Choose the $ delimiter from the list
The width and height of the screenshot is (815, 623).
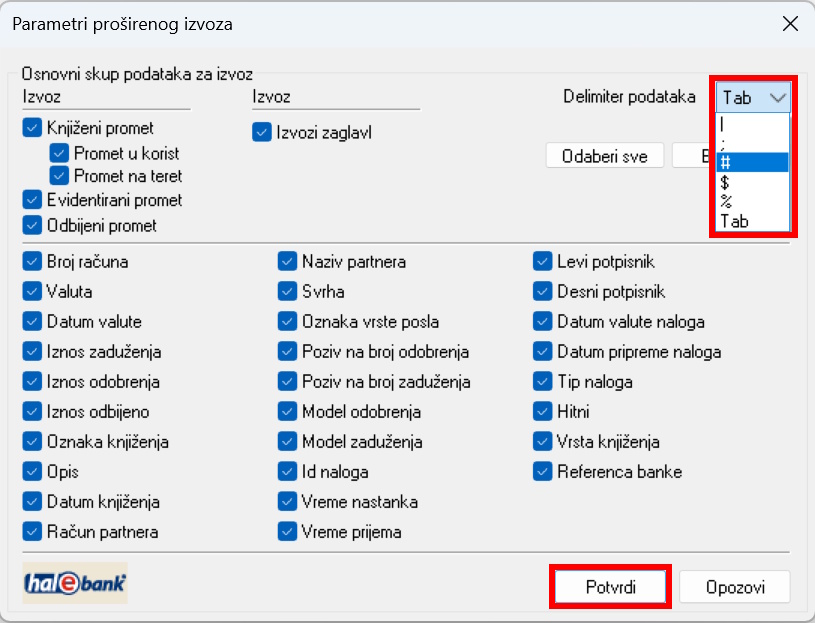pyautogui.click(x=753, y=182)
